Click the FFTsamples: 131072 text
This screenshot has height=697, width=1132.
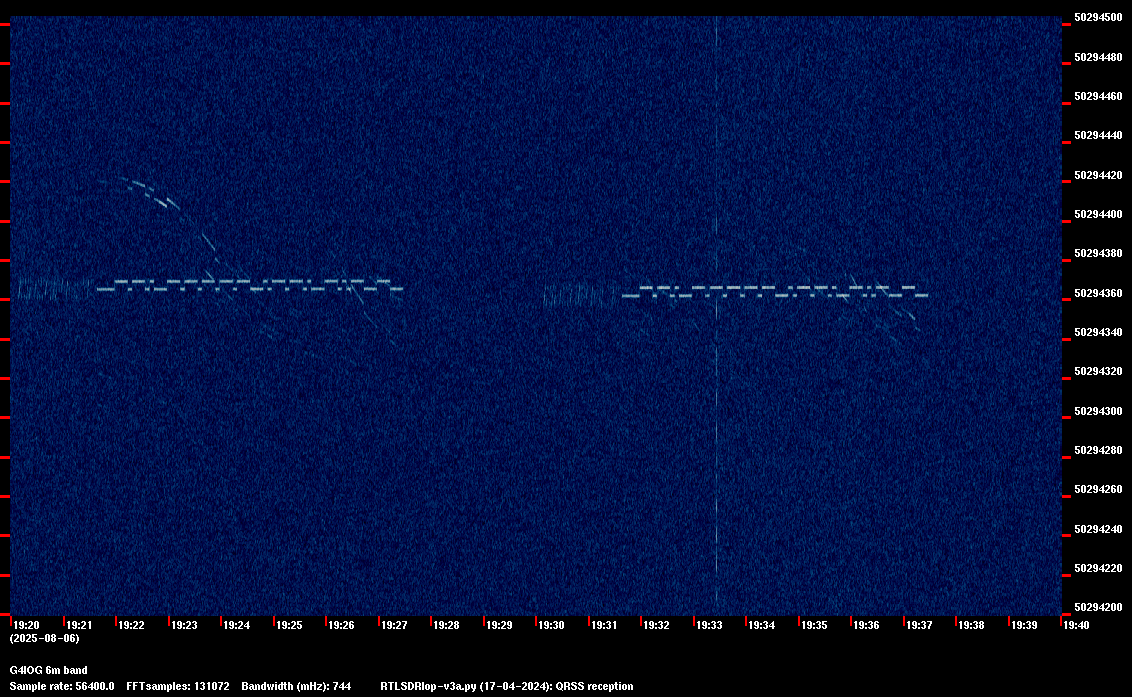tap(178, 686)
